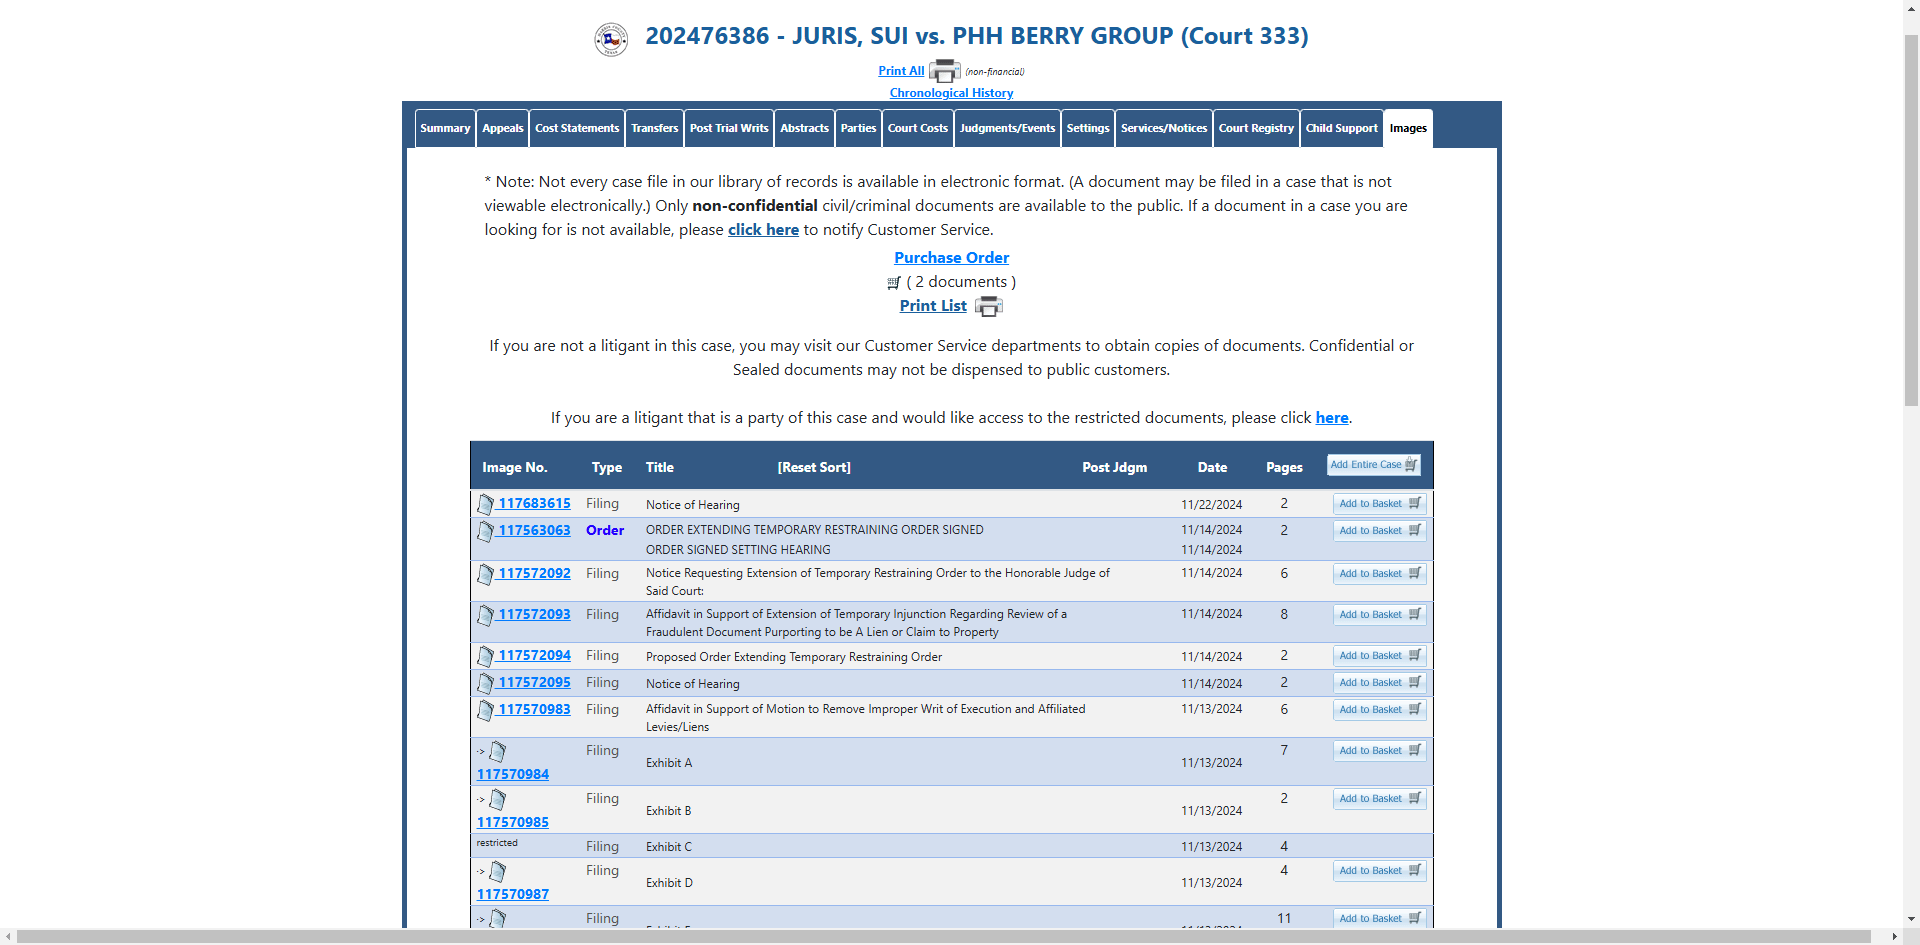Open document icon for image 117572095
The height and width of the screenshot is (945, 1920).
(486, 683)
